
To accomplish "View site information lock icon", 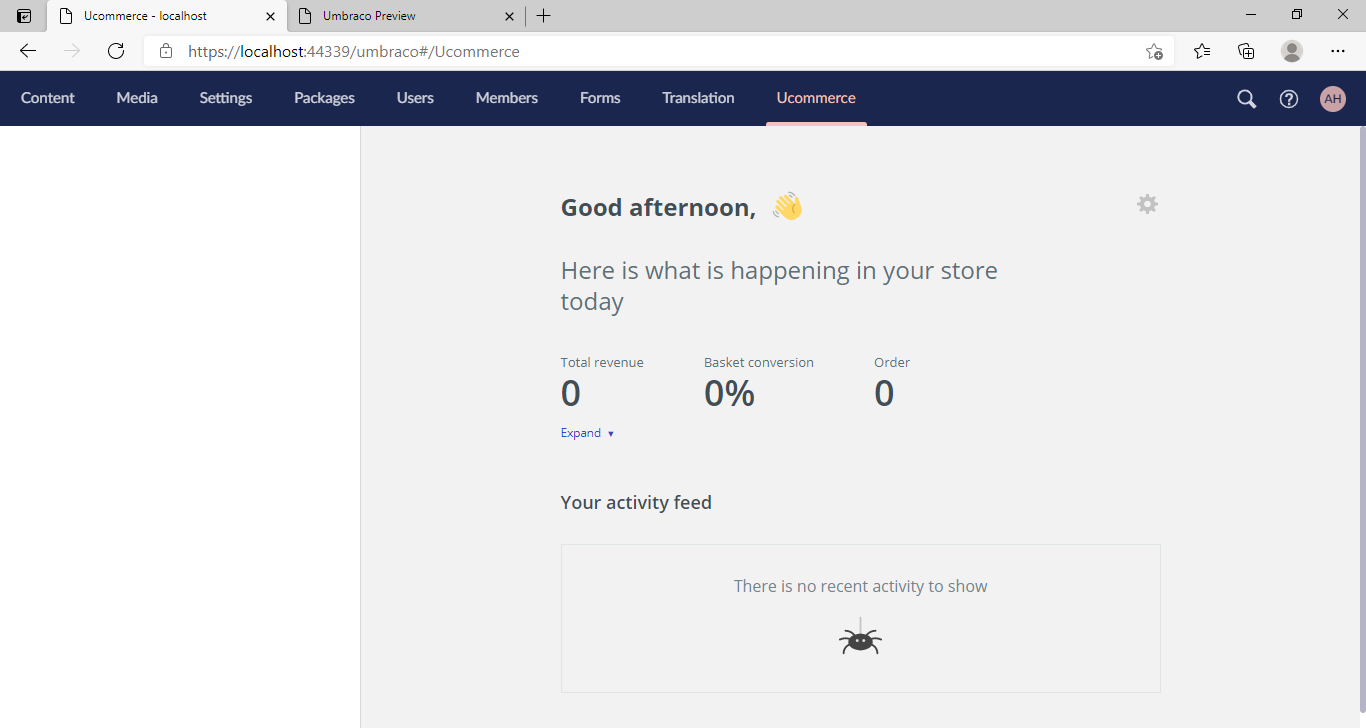I will click(166, 51).
